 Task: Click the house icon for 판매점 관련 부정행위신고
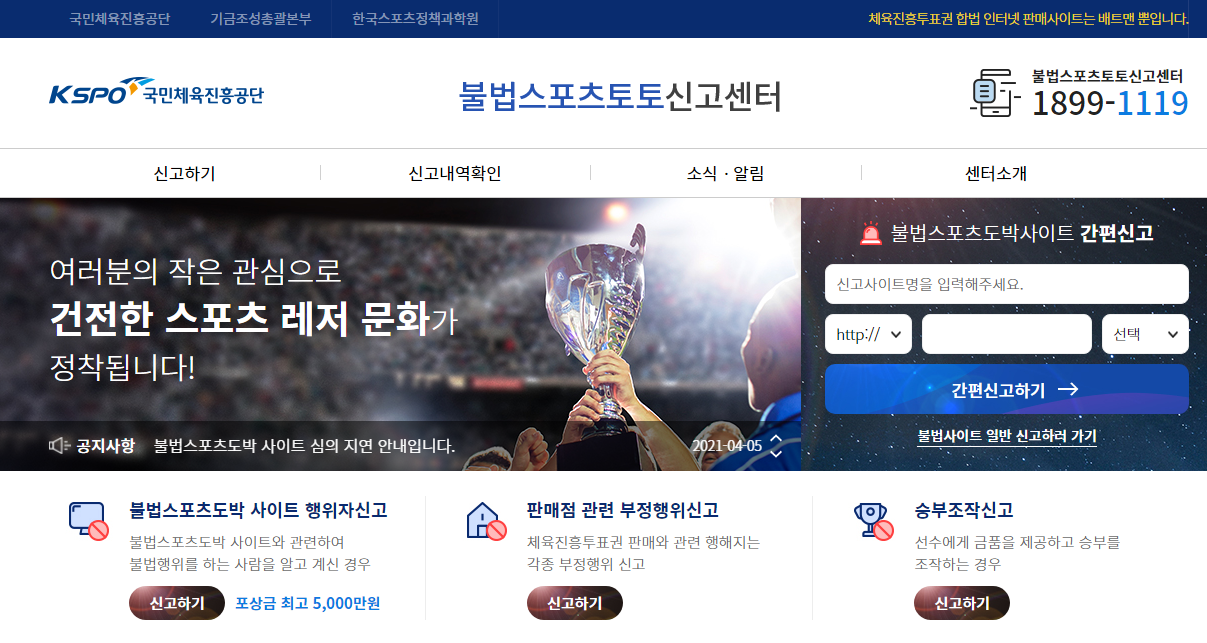point(486,520)
